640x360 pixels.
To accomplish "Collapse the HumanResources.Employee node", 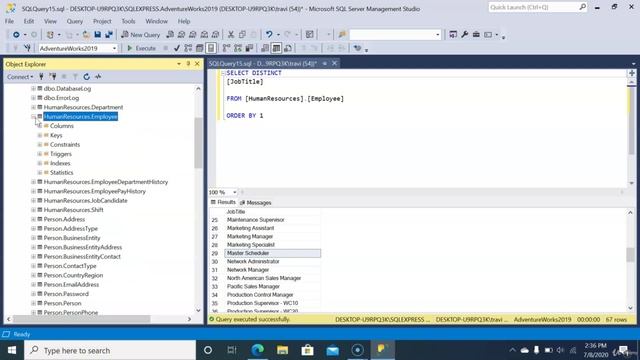I will click(x=33, y=117).
